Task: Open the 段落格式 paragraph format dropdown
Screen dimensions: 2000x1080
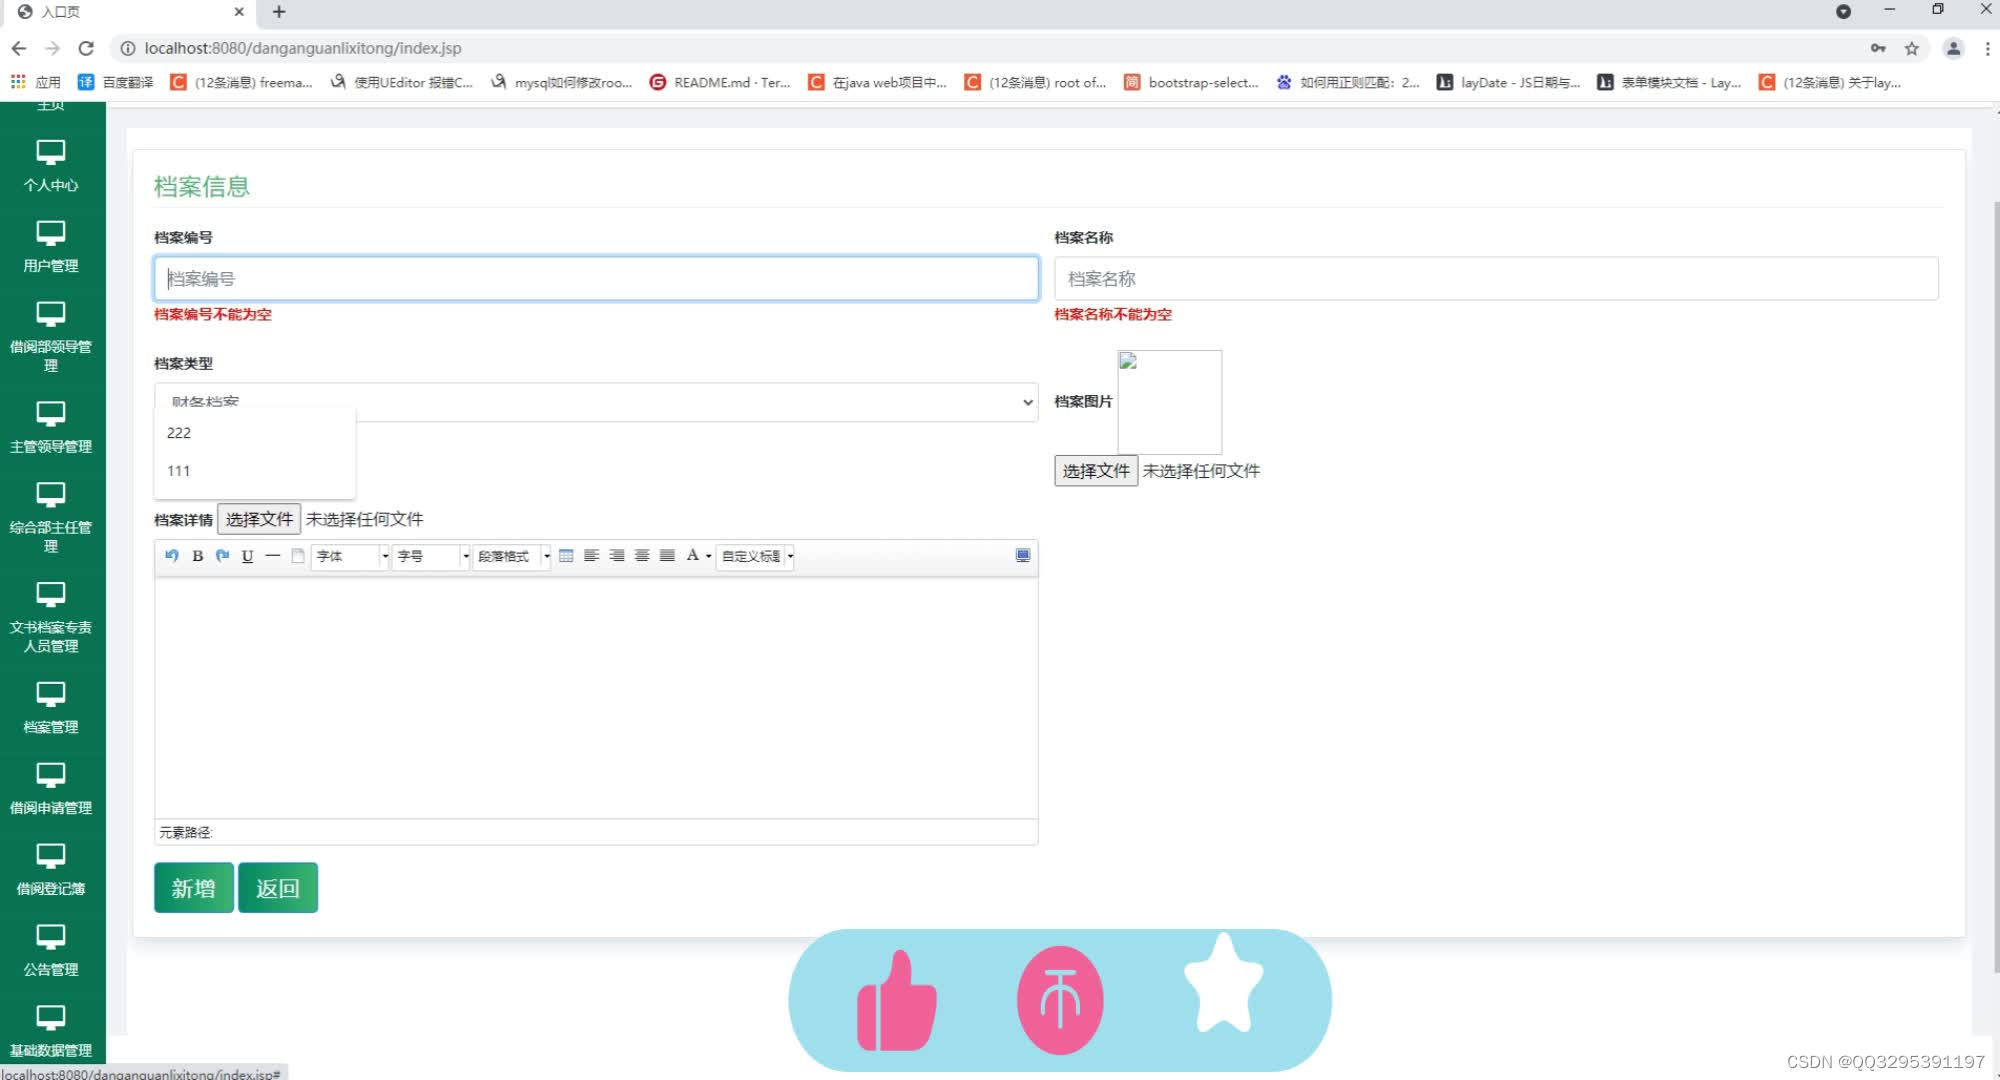Action: [x=512, y=556]
